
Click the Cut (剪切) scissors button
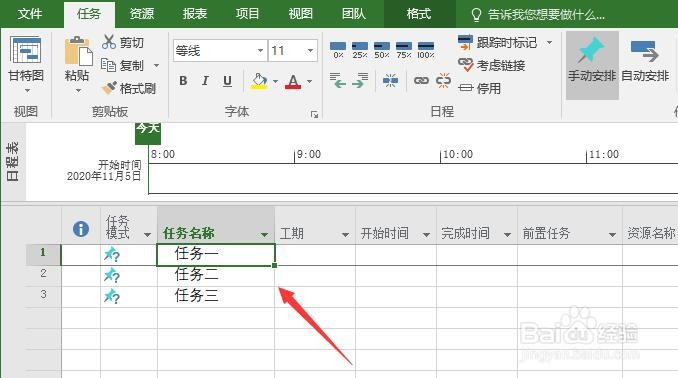[123, 42]
